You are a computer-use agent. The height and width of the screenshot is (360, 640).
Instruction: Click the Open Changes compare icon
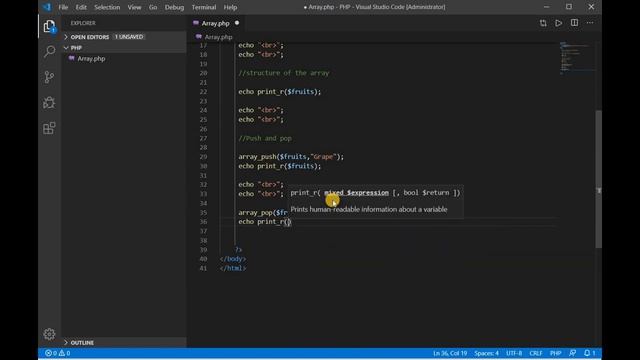(543, 23)
